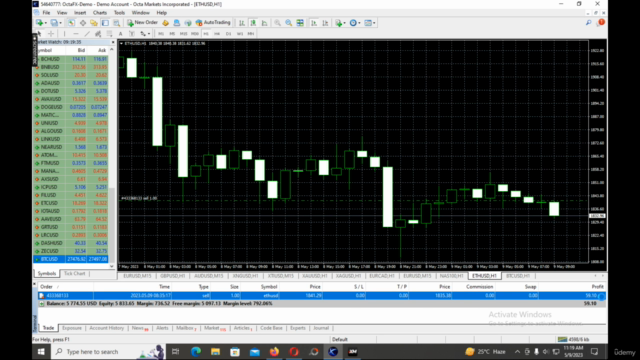Switch chart to Bar Chart
This screenshot has height=360, width=640.
(x=242, y=23)
